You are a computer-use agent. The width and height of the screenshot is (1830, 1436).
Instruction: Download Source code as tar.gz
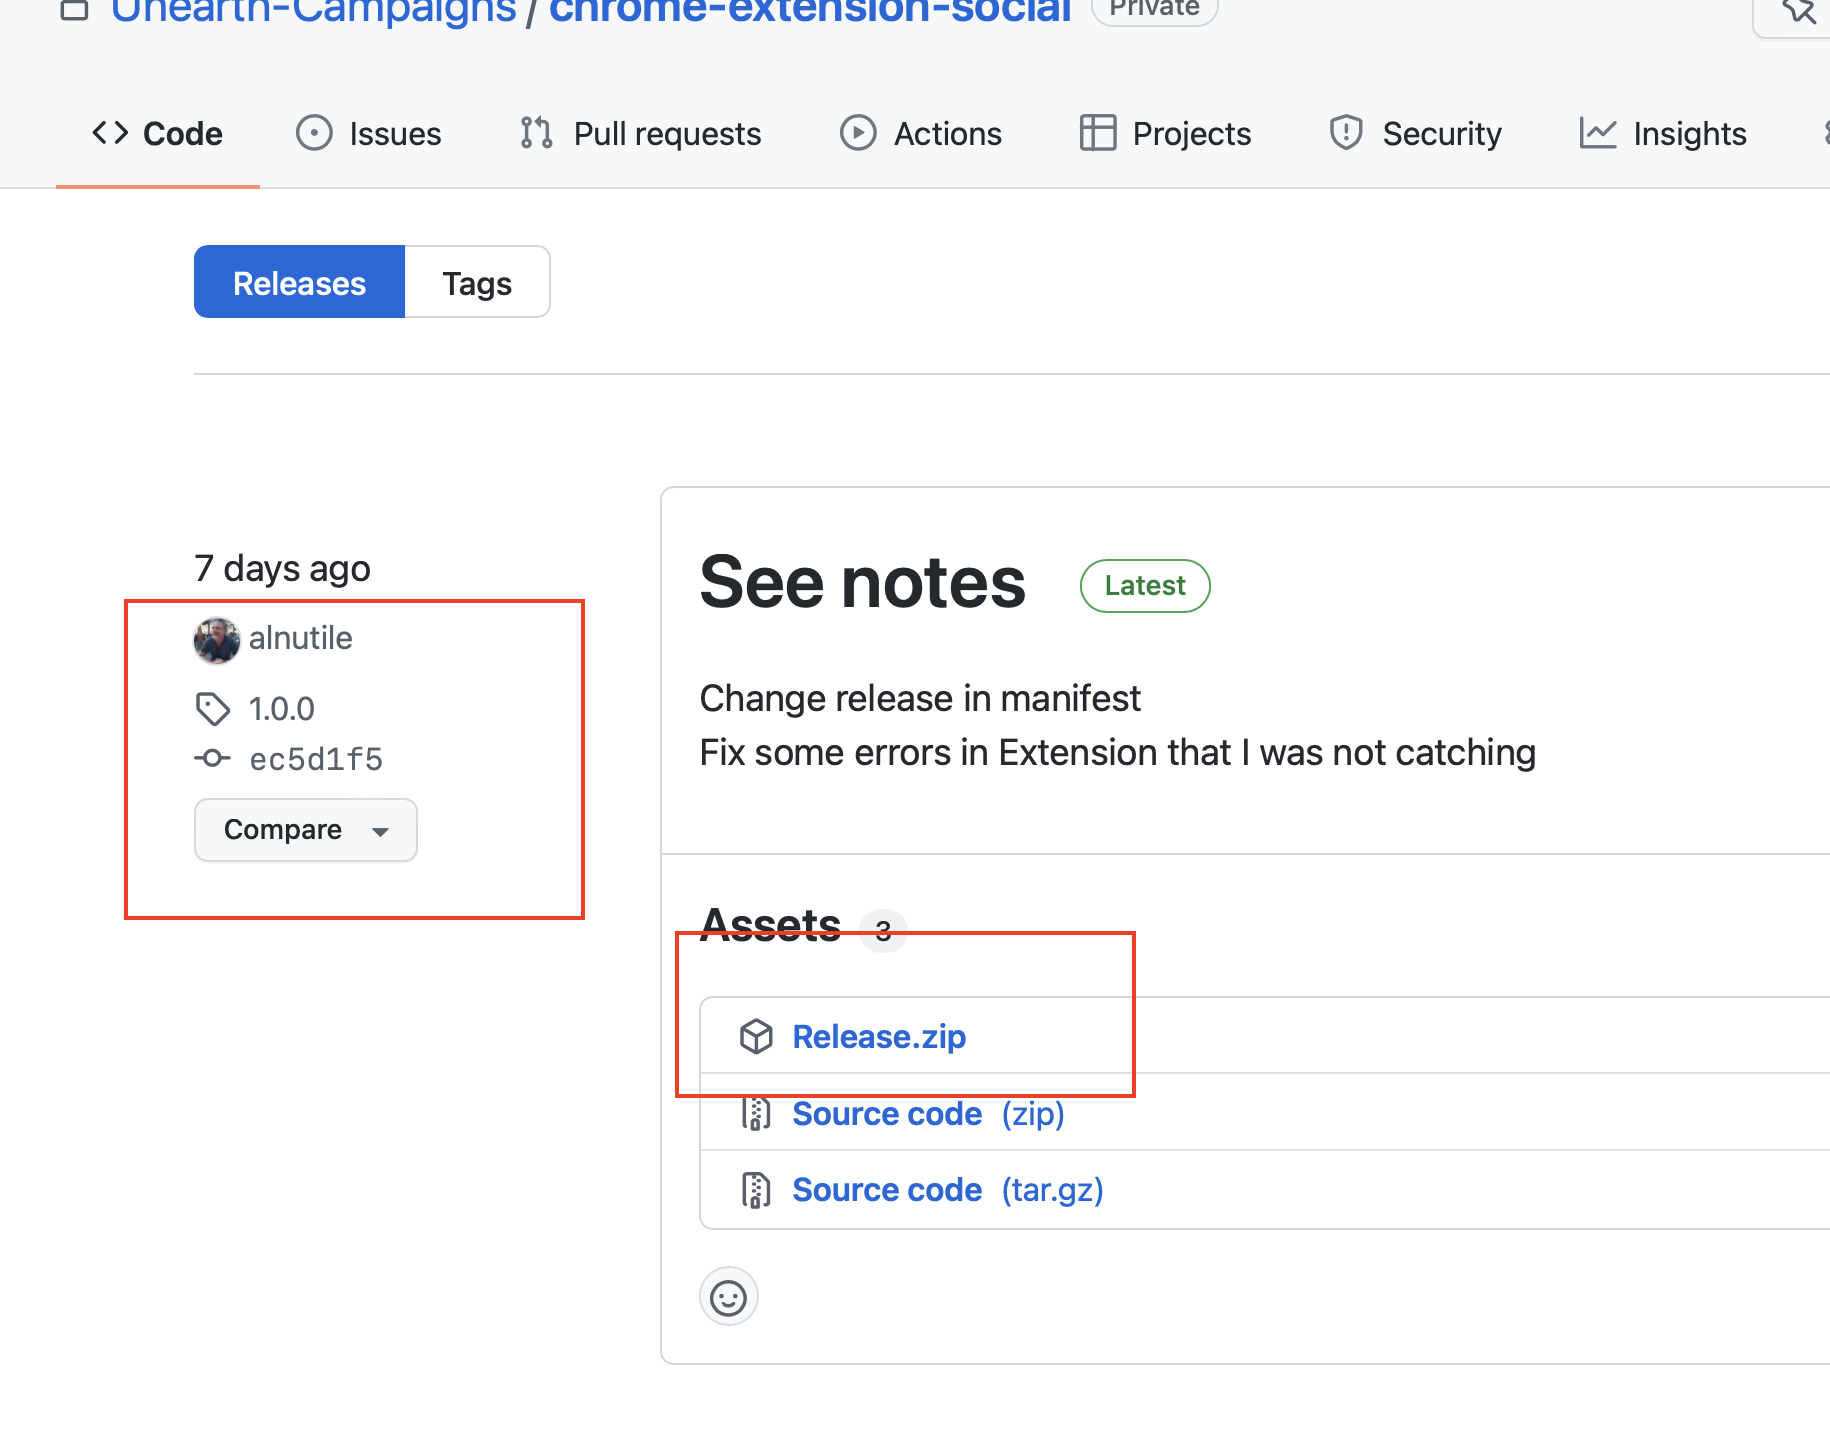887,1189
